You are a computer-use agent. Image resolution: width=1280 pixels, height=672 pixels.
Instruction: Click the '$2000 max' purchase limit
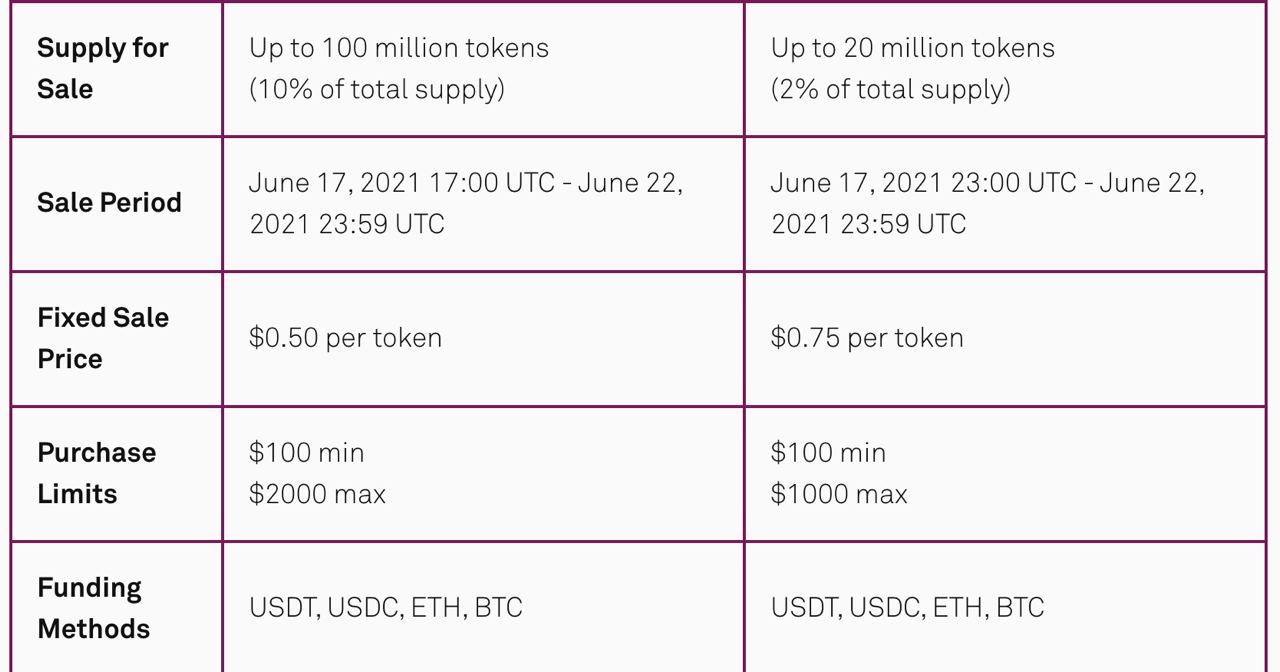tap(317, 494)
